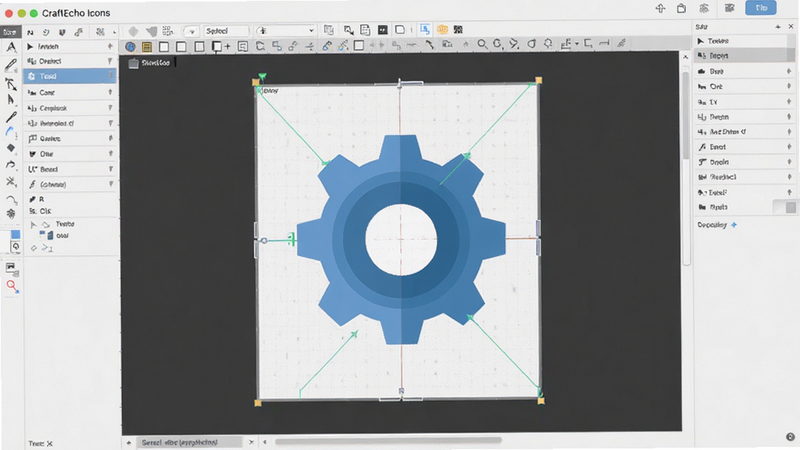
Task: Click the left arrow beside the horizontal scrollbar
Action: (264, 442)
